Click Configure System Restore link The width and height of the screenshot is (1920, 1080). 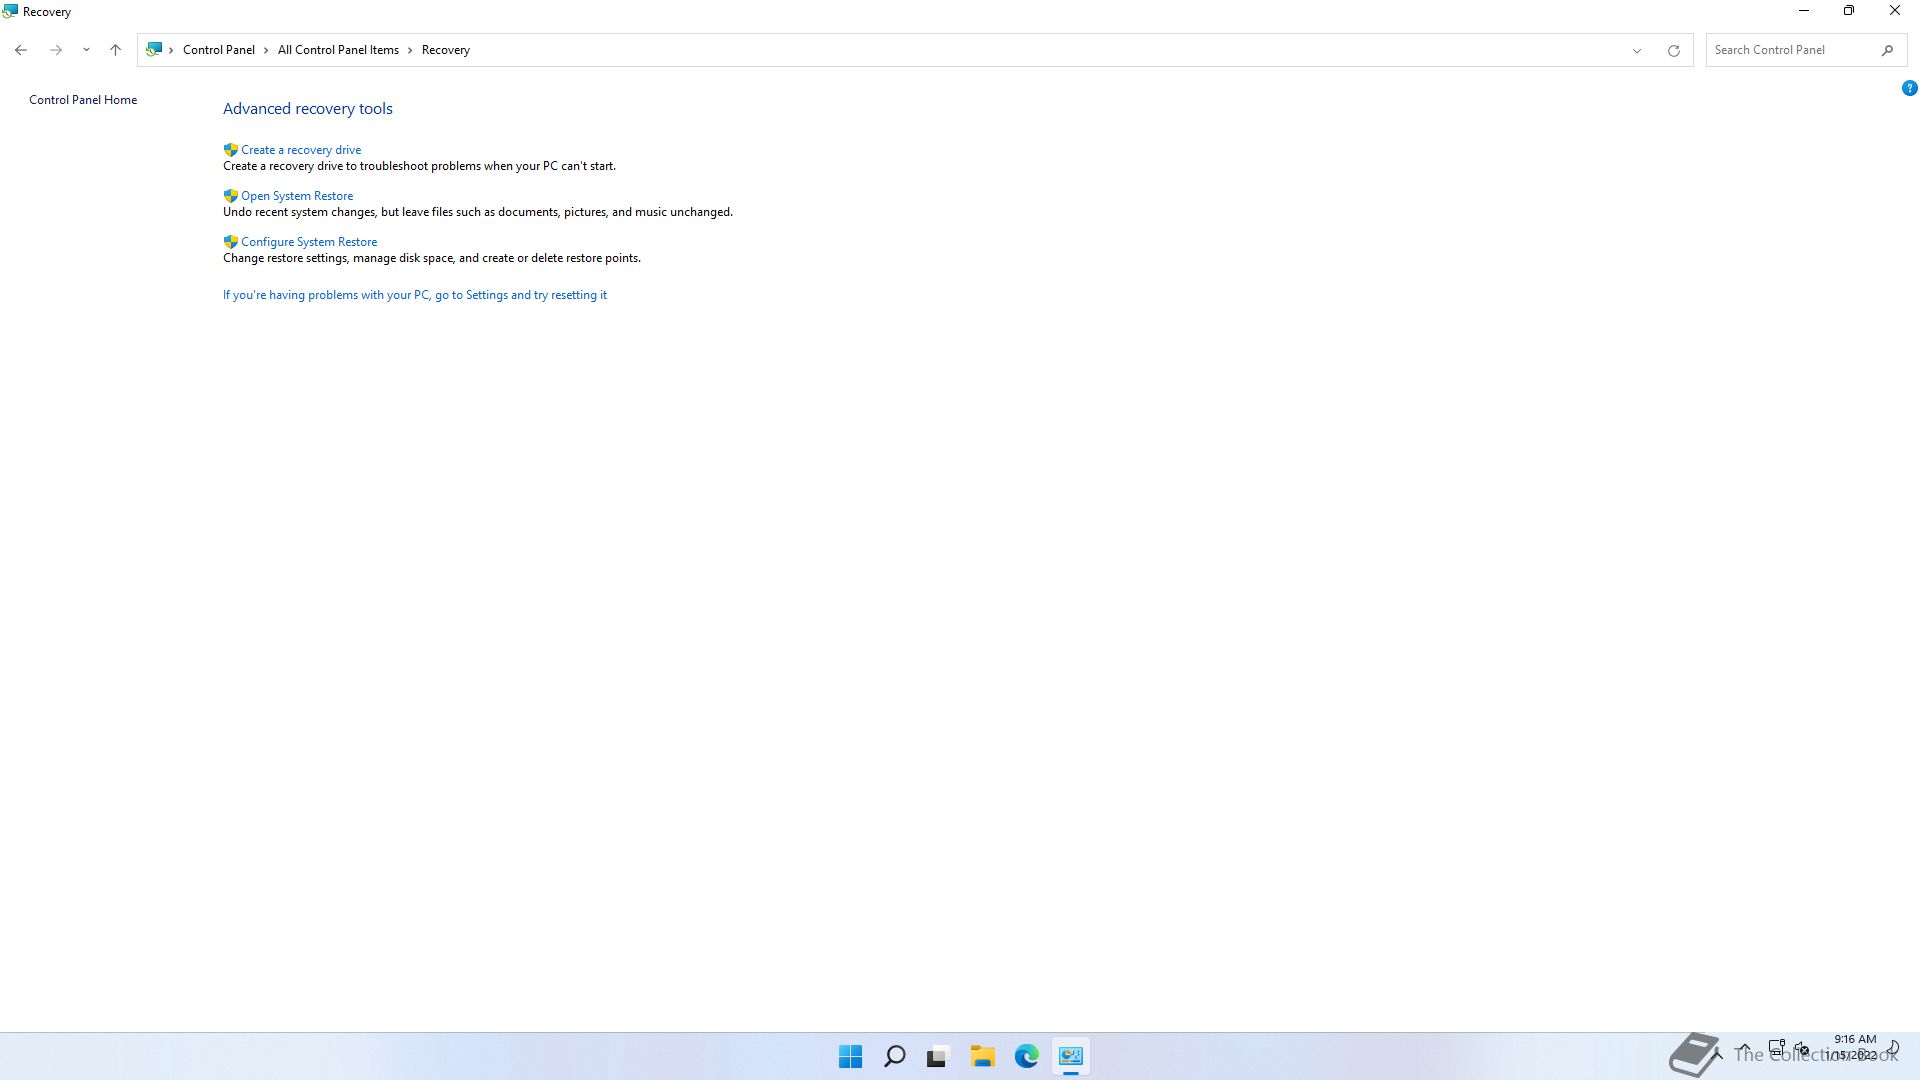309,242
